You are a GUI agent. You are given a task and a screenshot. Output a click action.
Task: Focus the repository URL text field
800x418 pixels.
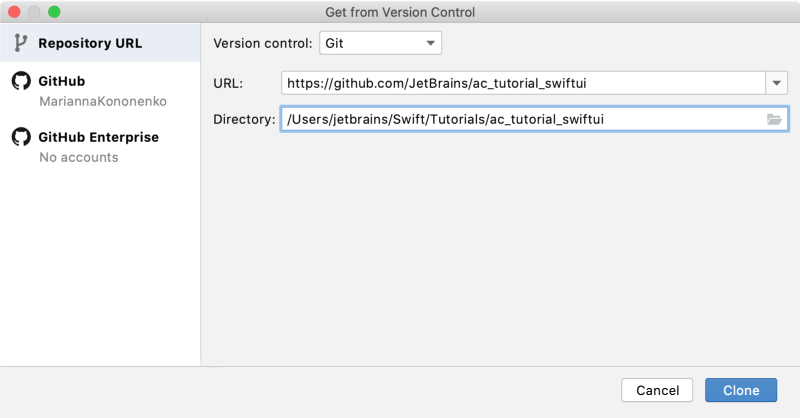pos(523,83)
